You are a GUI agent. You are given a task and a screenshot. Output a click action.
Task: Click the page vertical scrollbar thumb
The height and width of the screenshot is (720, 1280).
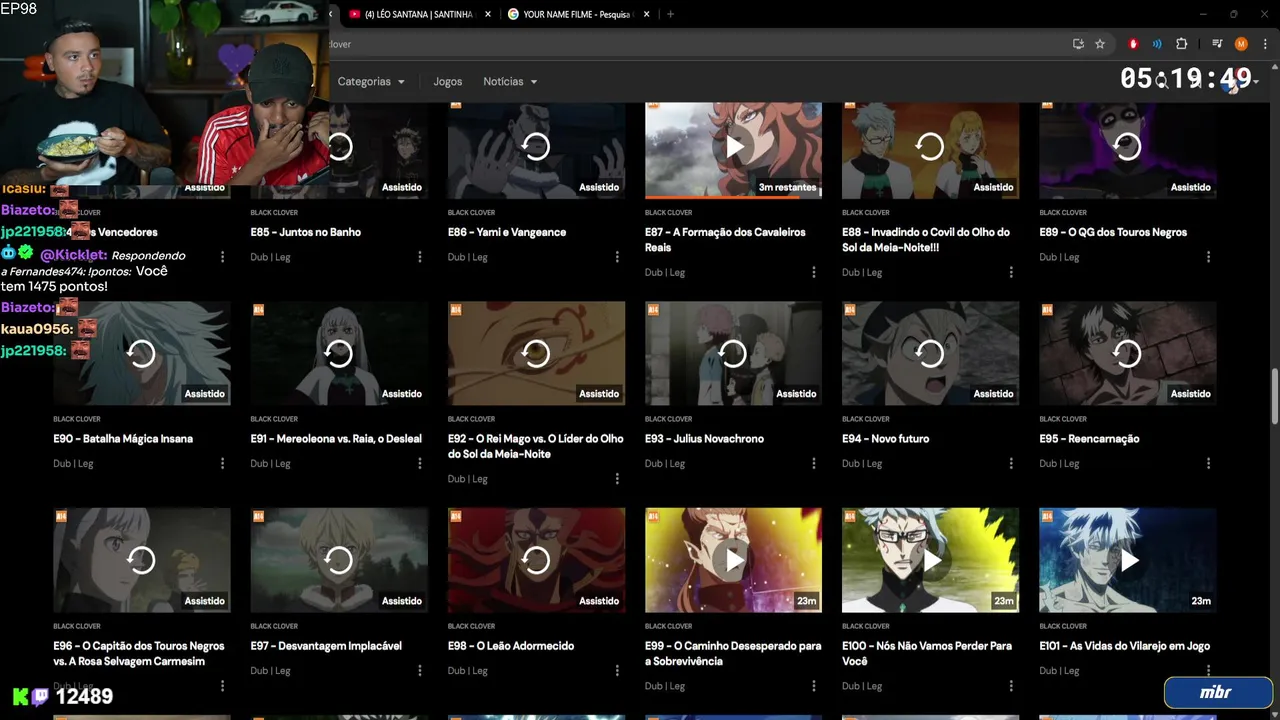[x=1274, y=397]
